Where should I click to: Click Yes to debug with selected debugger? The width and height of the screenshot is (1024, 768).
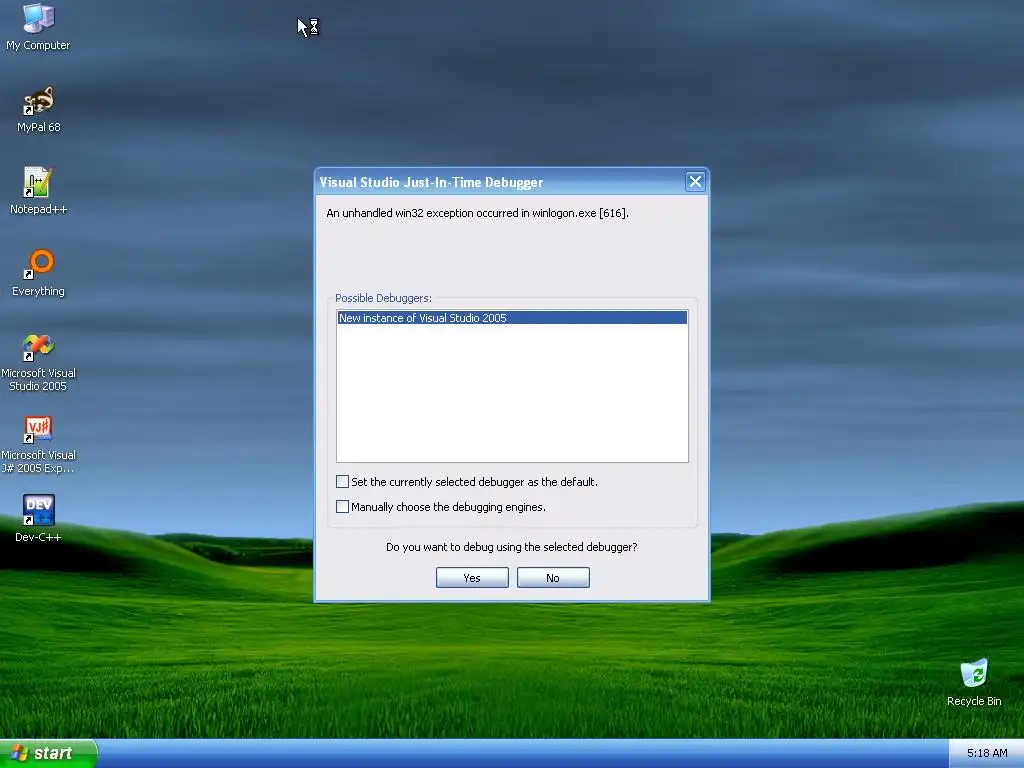click(x=472, y=578)
